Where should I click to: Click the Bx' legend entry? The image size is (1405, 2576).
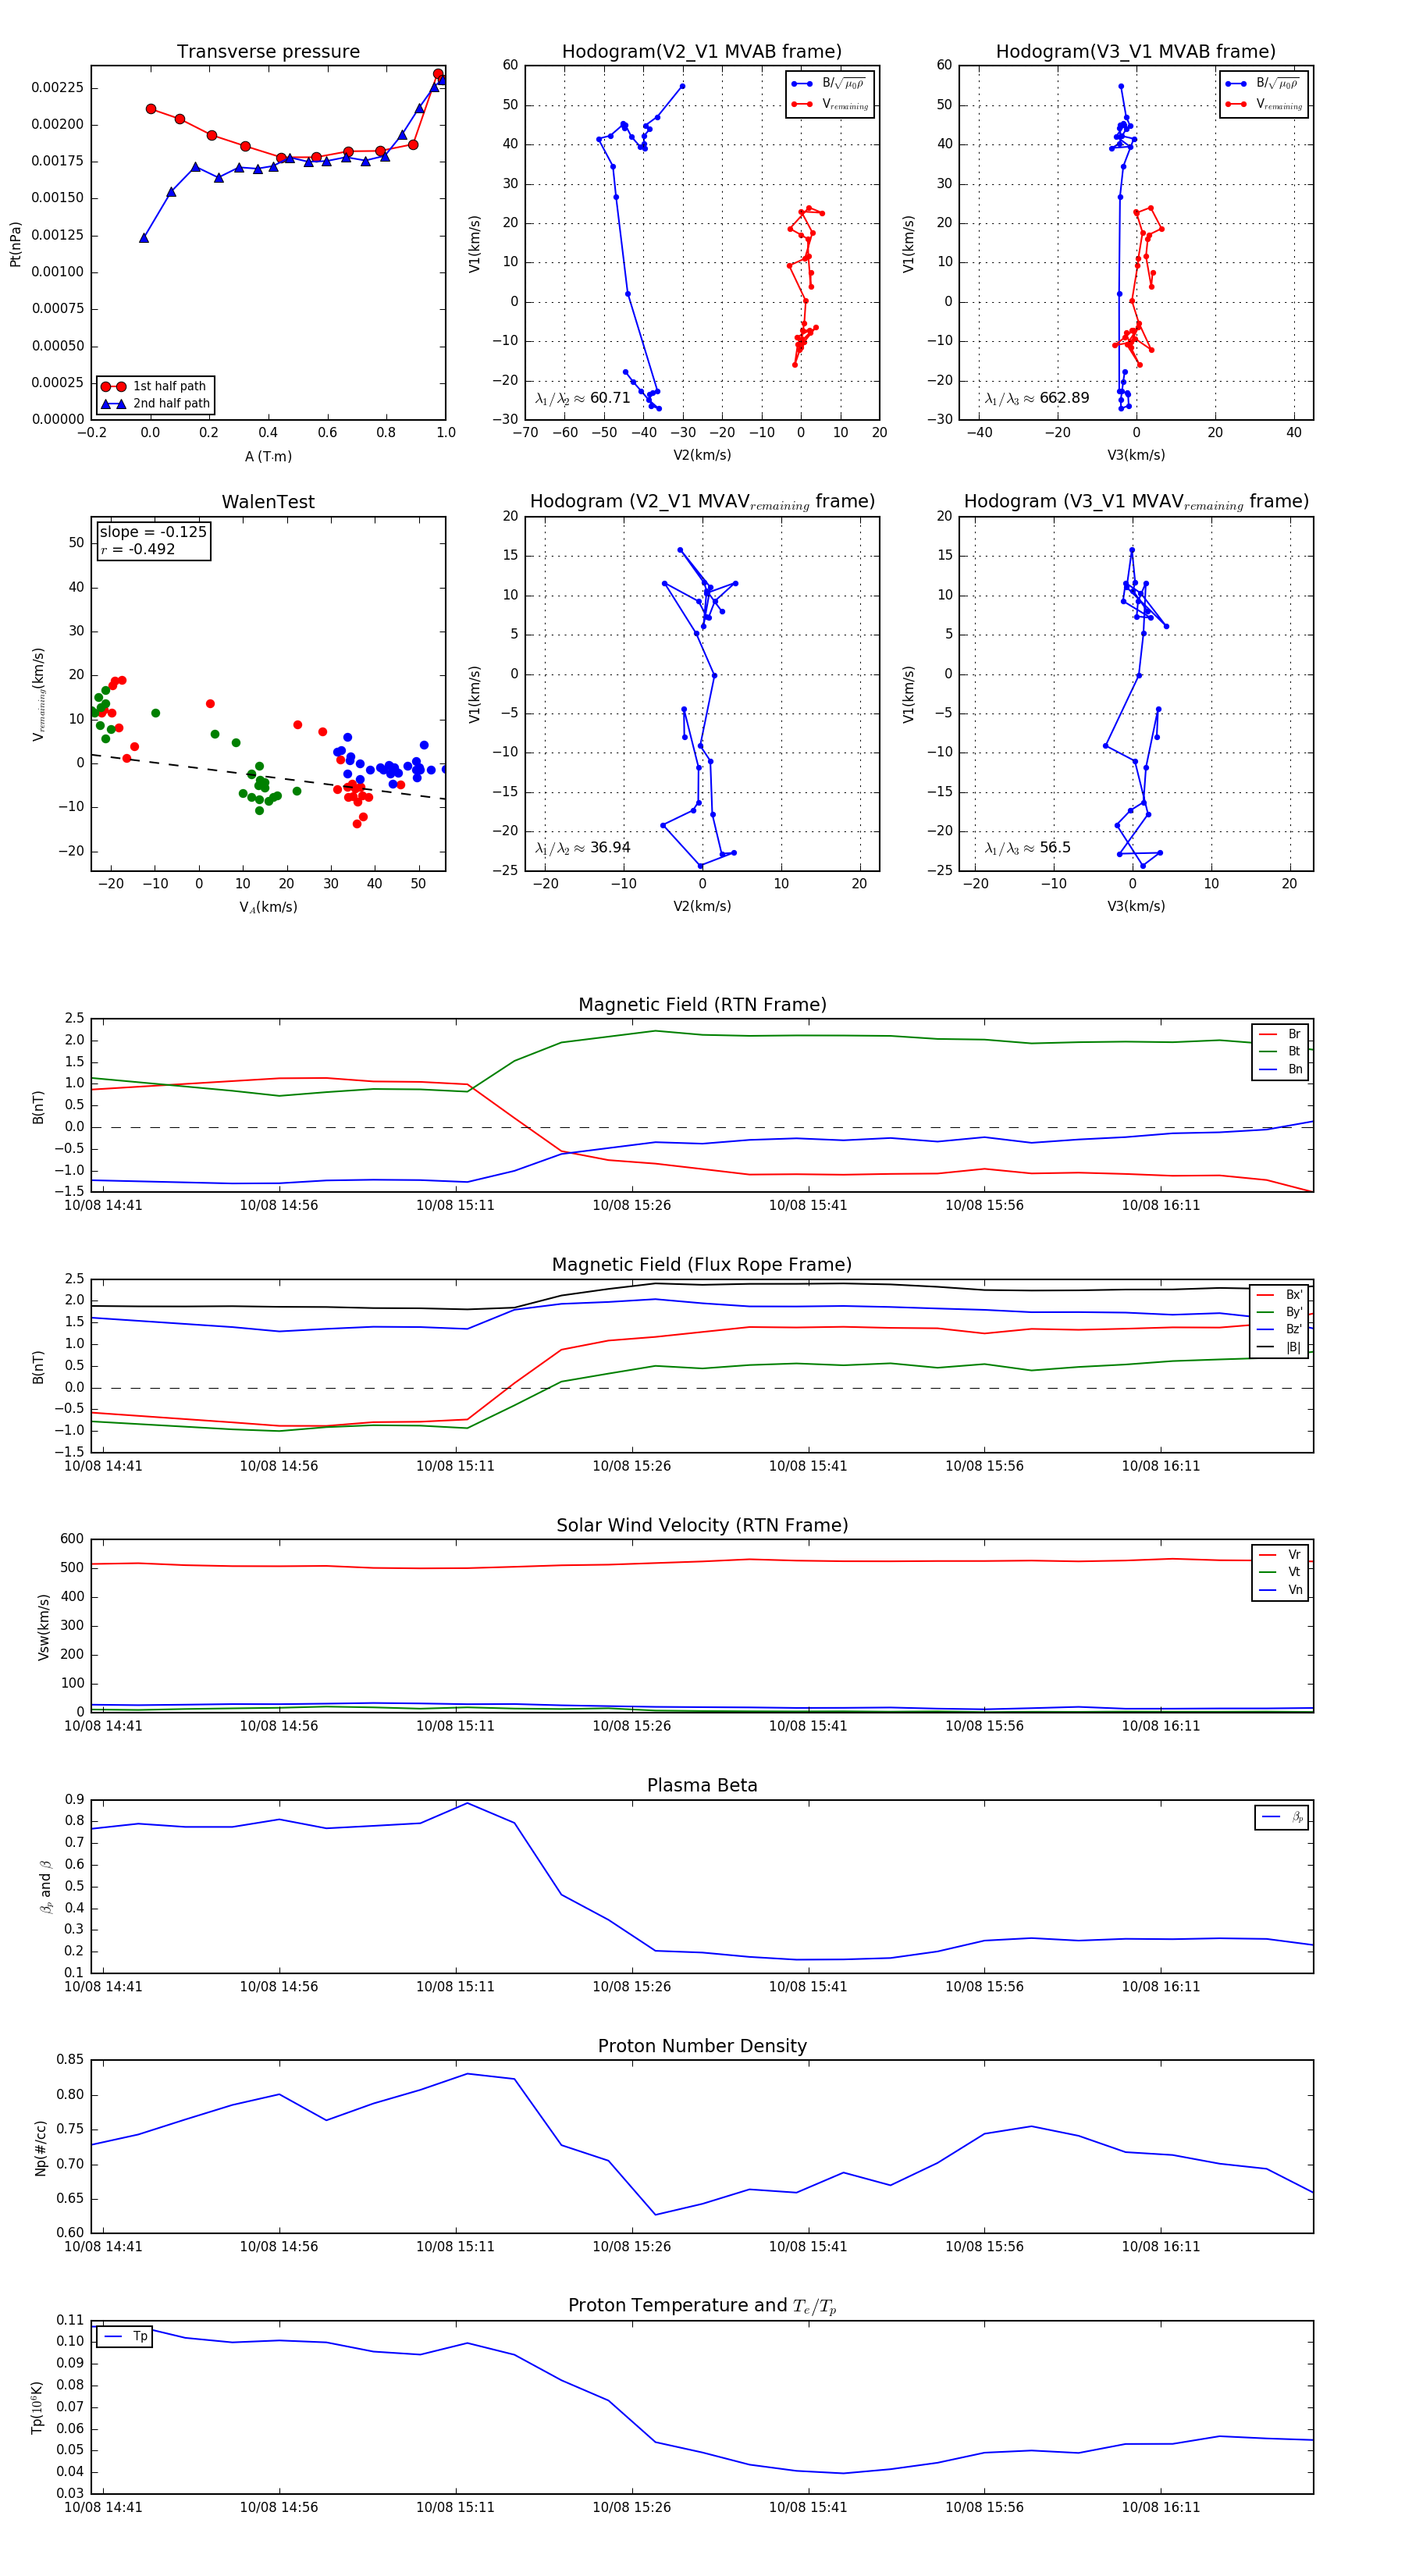click(x=1280, y=1294)
